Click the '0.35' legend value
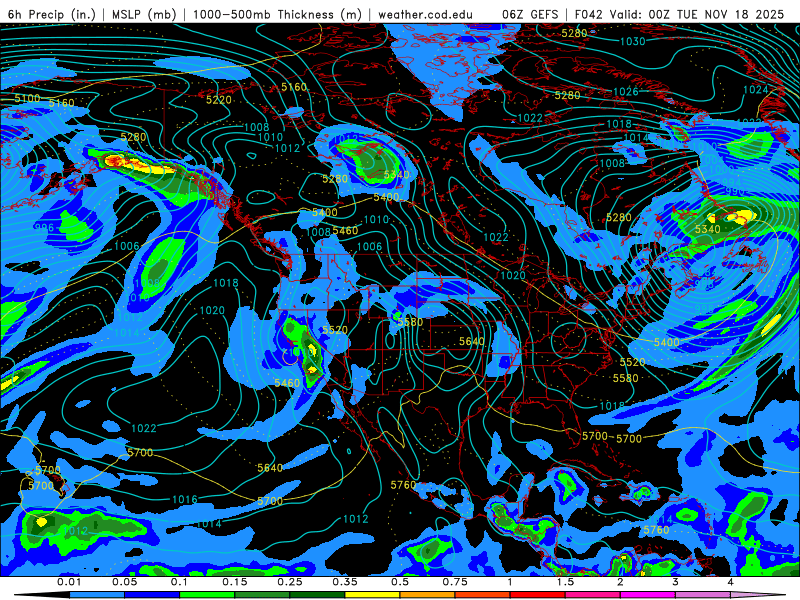The image size is (800, 600). [x=345, y=582]
